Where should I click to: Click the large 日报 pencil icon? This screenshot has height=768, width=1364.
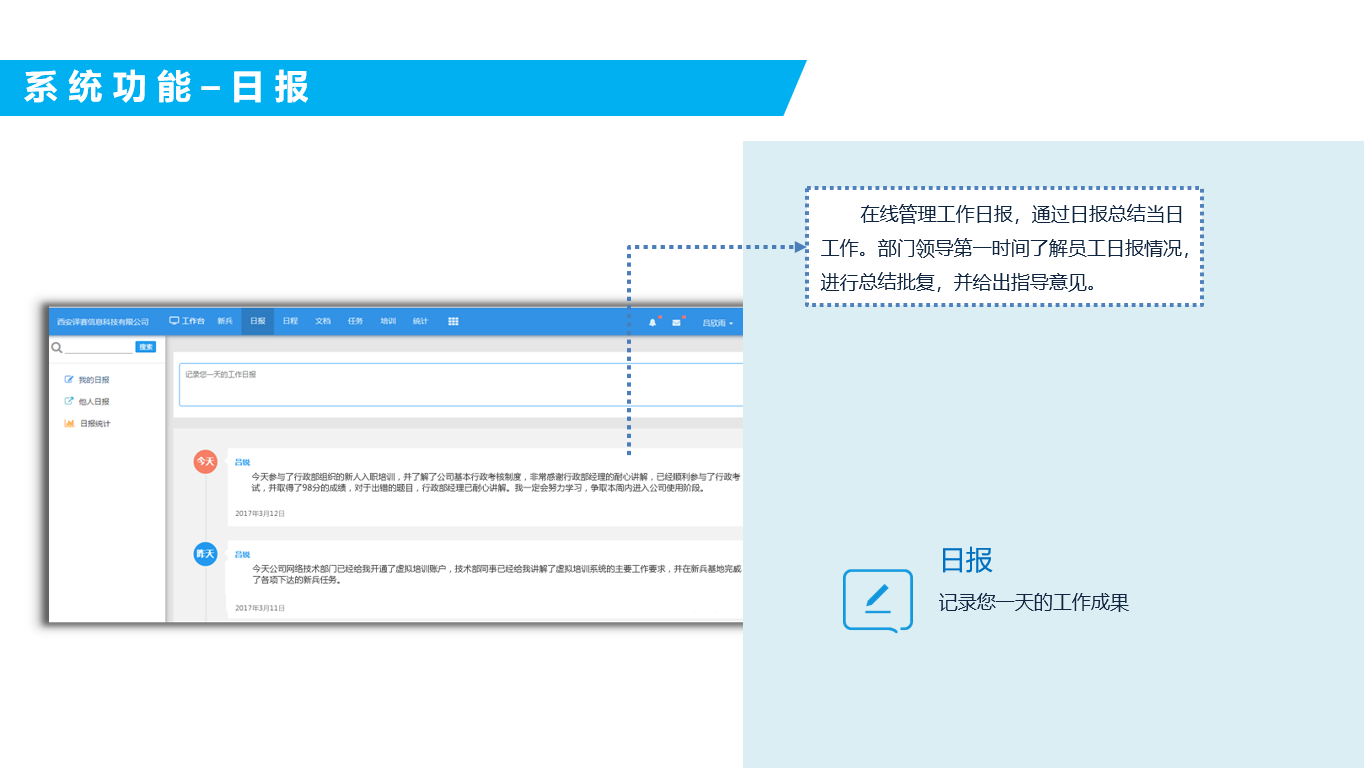877,599
